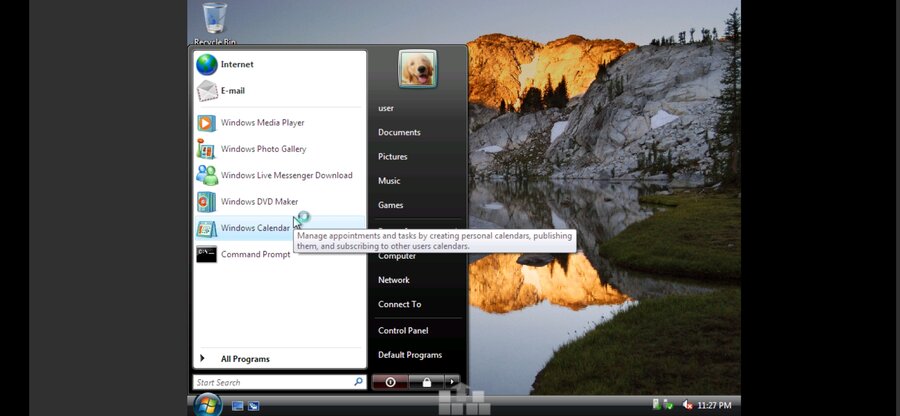Screen dimensions: 900x416
Task: Open the Recycle Bin on desktop
Action: coord(215,24)
